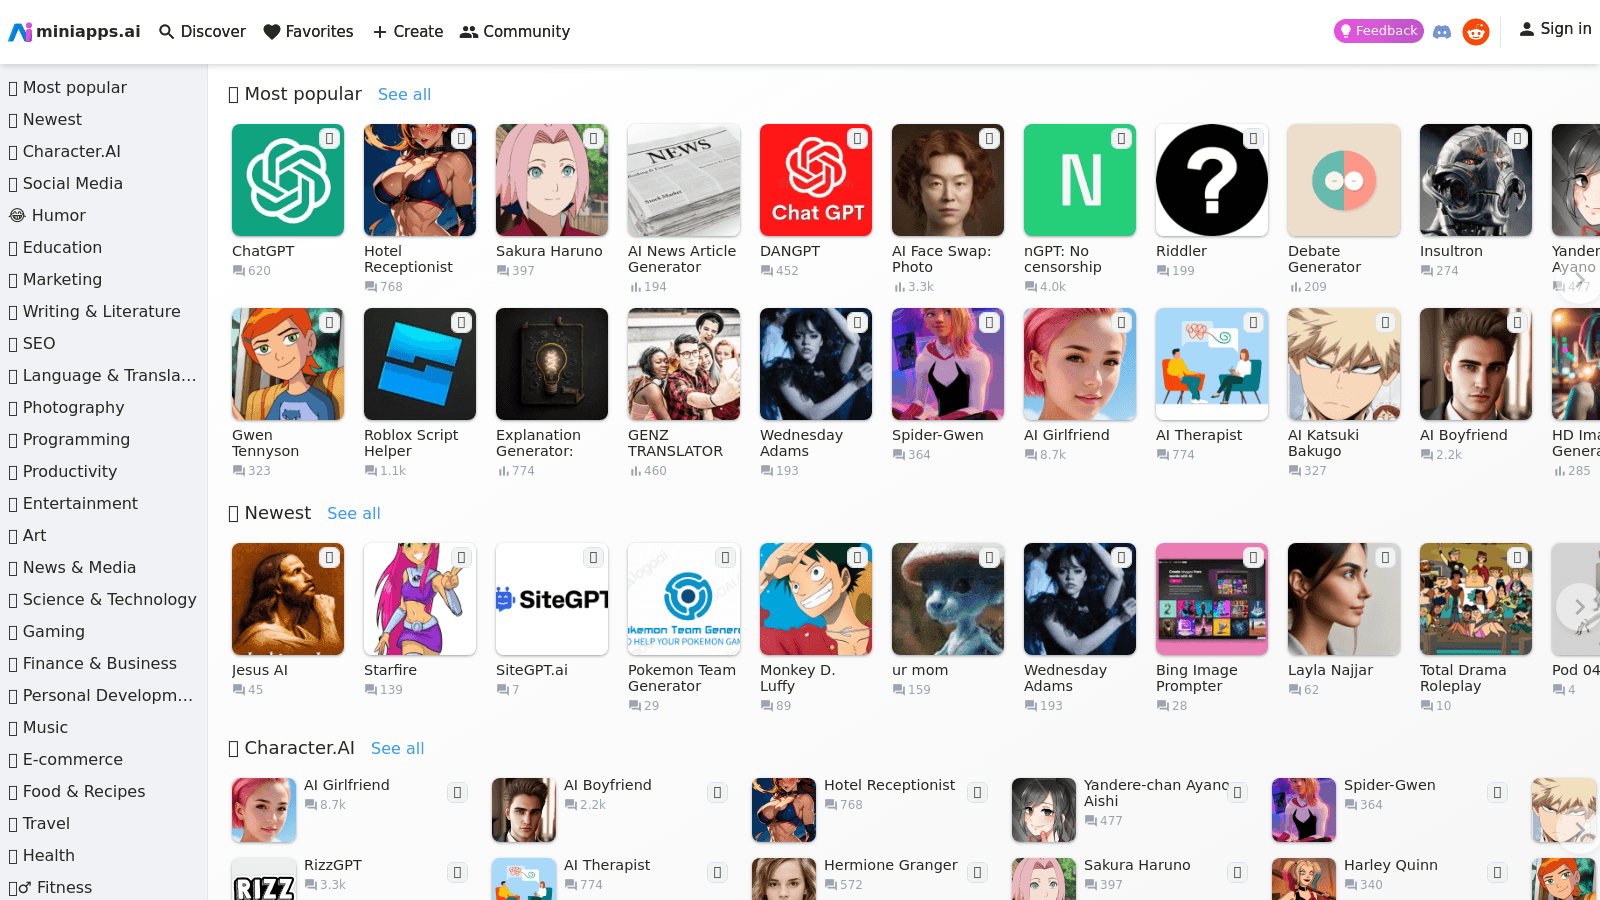
Task: Go to Community
Action: [x=514, y=32]
